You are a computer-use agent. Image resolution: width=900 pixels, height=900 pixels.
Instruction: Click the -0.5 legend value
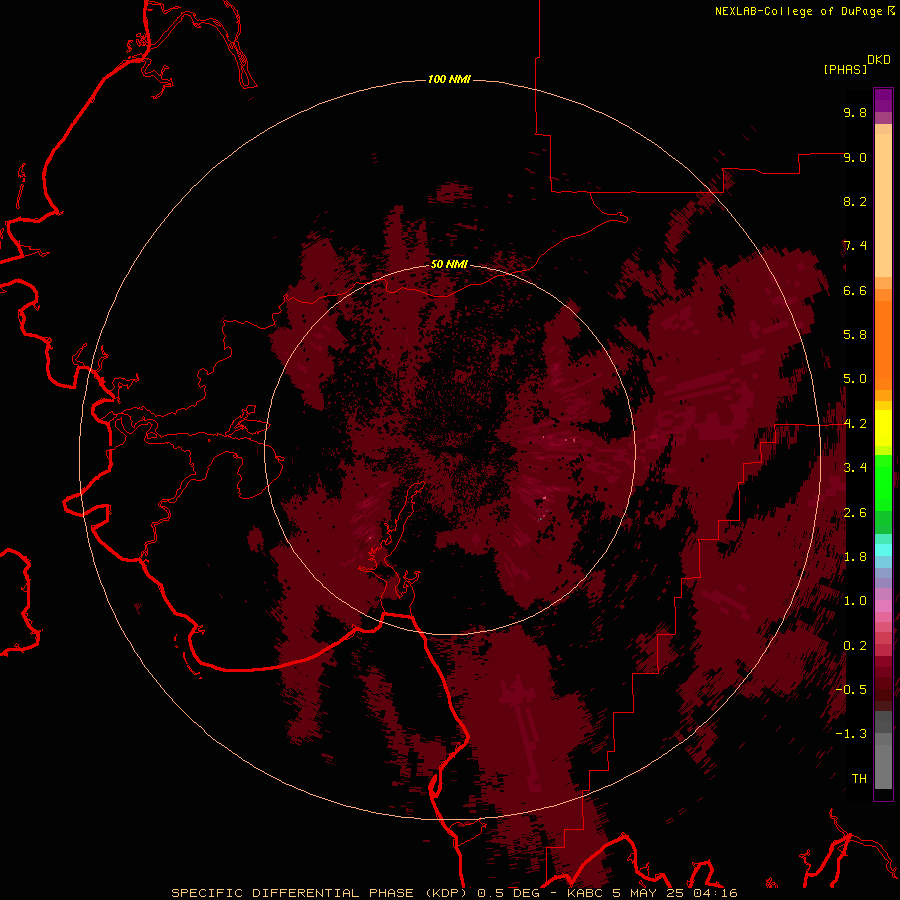pyautogui.click(x=851, y=689)
